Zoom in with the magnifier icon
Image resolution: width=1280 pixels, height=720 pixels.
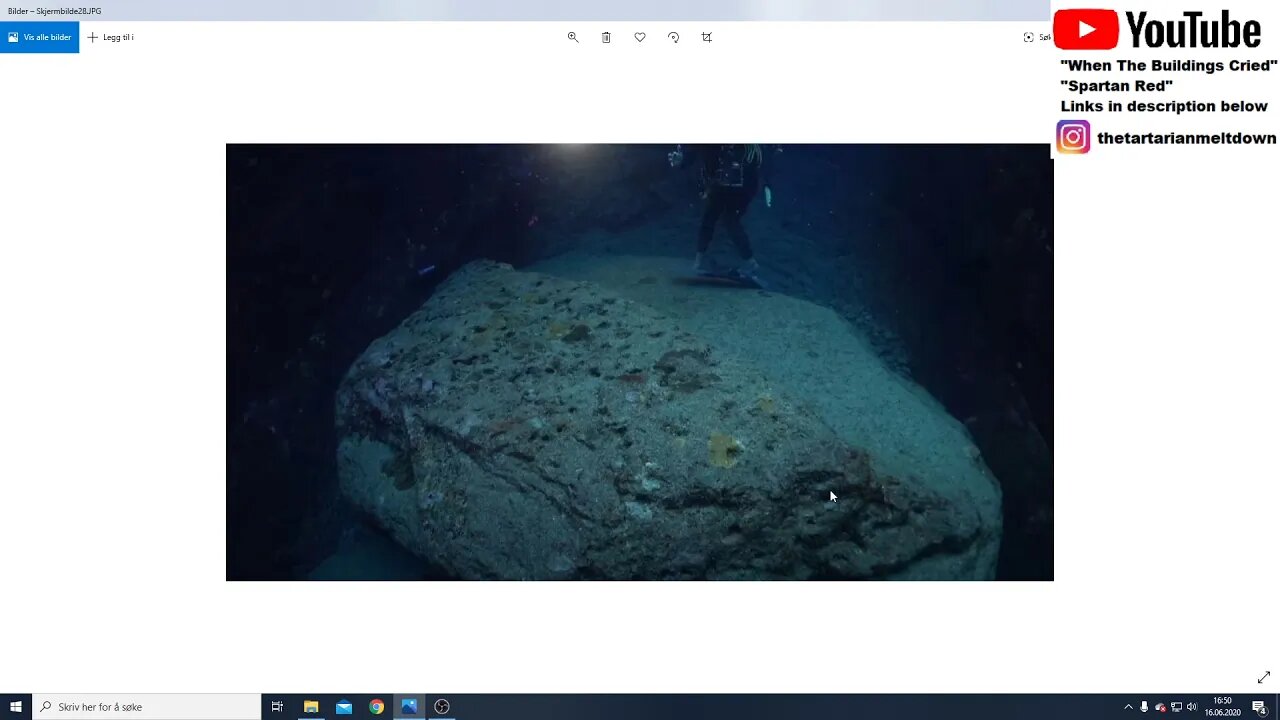(x=573, y=37)
